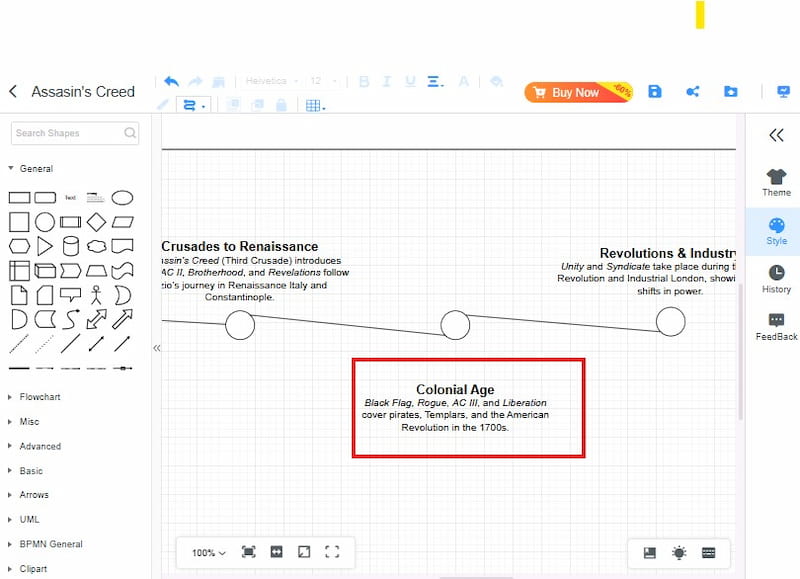800x579 pixels.
Task: Toggle the light bulb hint icon
Action: click(x=679, y=553)
